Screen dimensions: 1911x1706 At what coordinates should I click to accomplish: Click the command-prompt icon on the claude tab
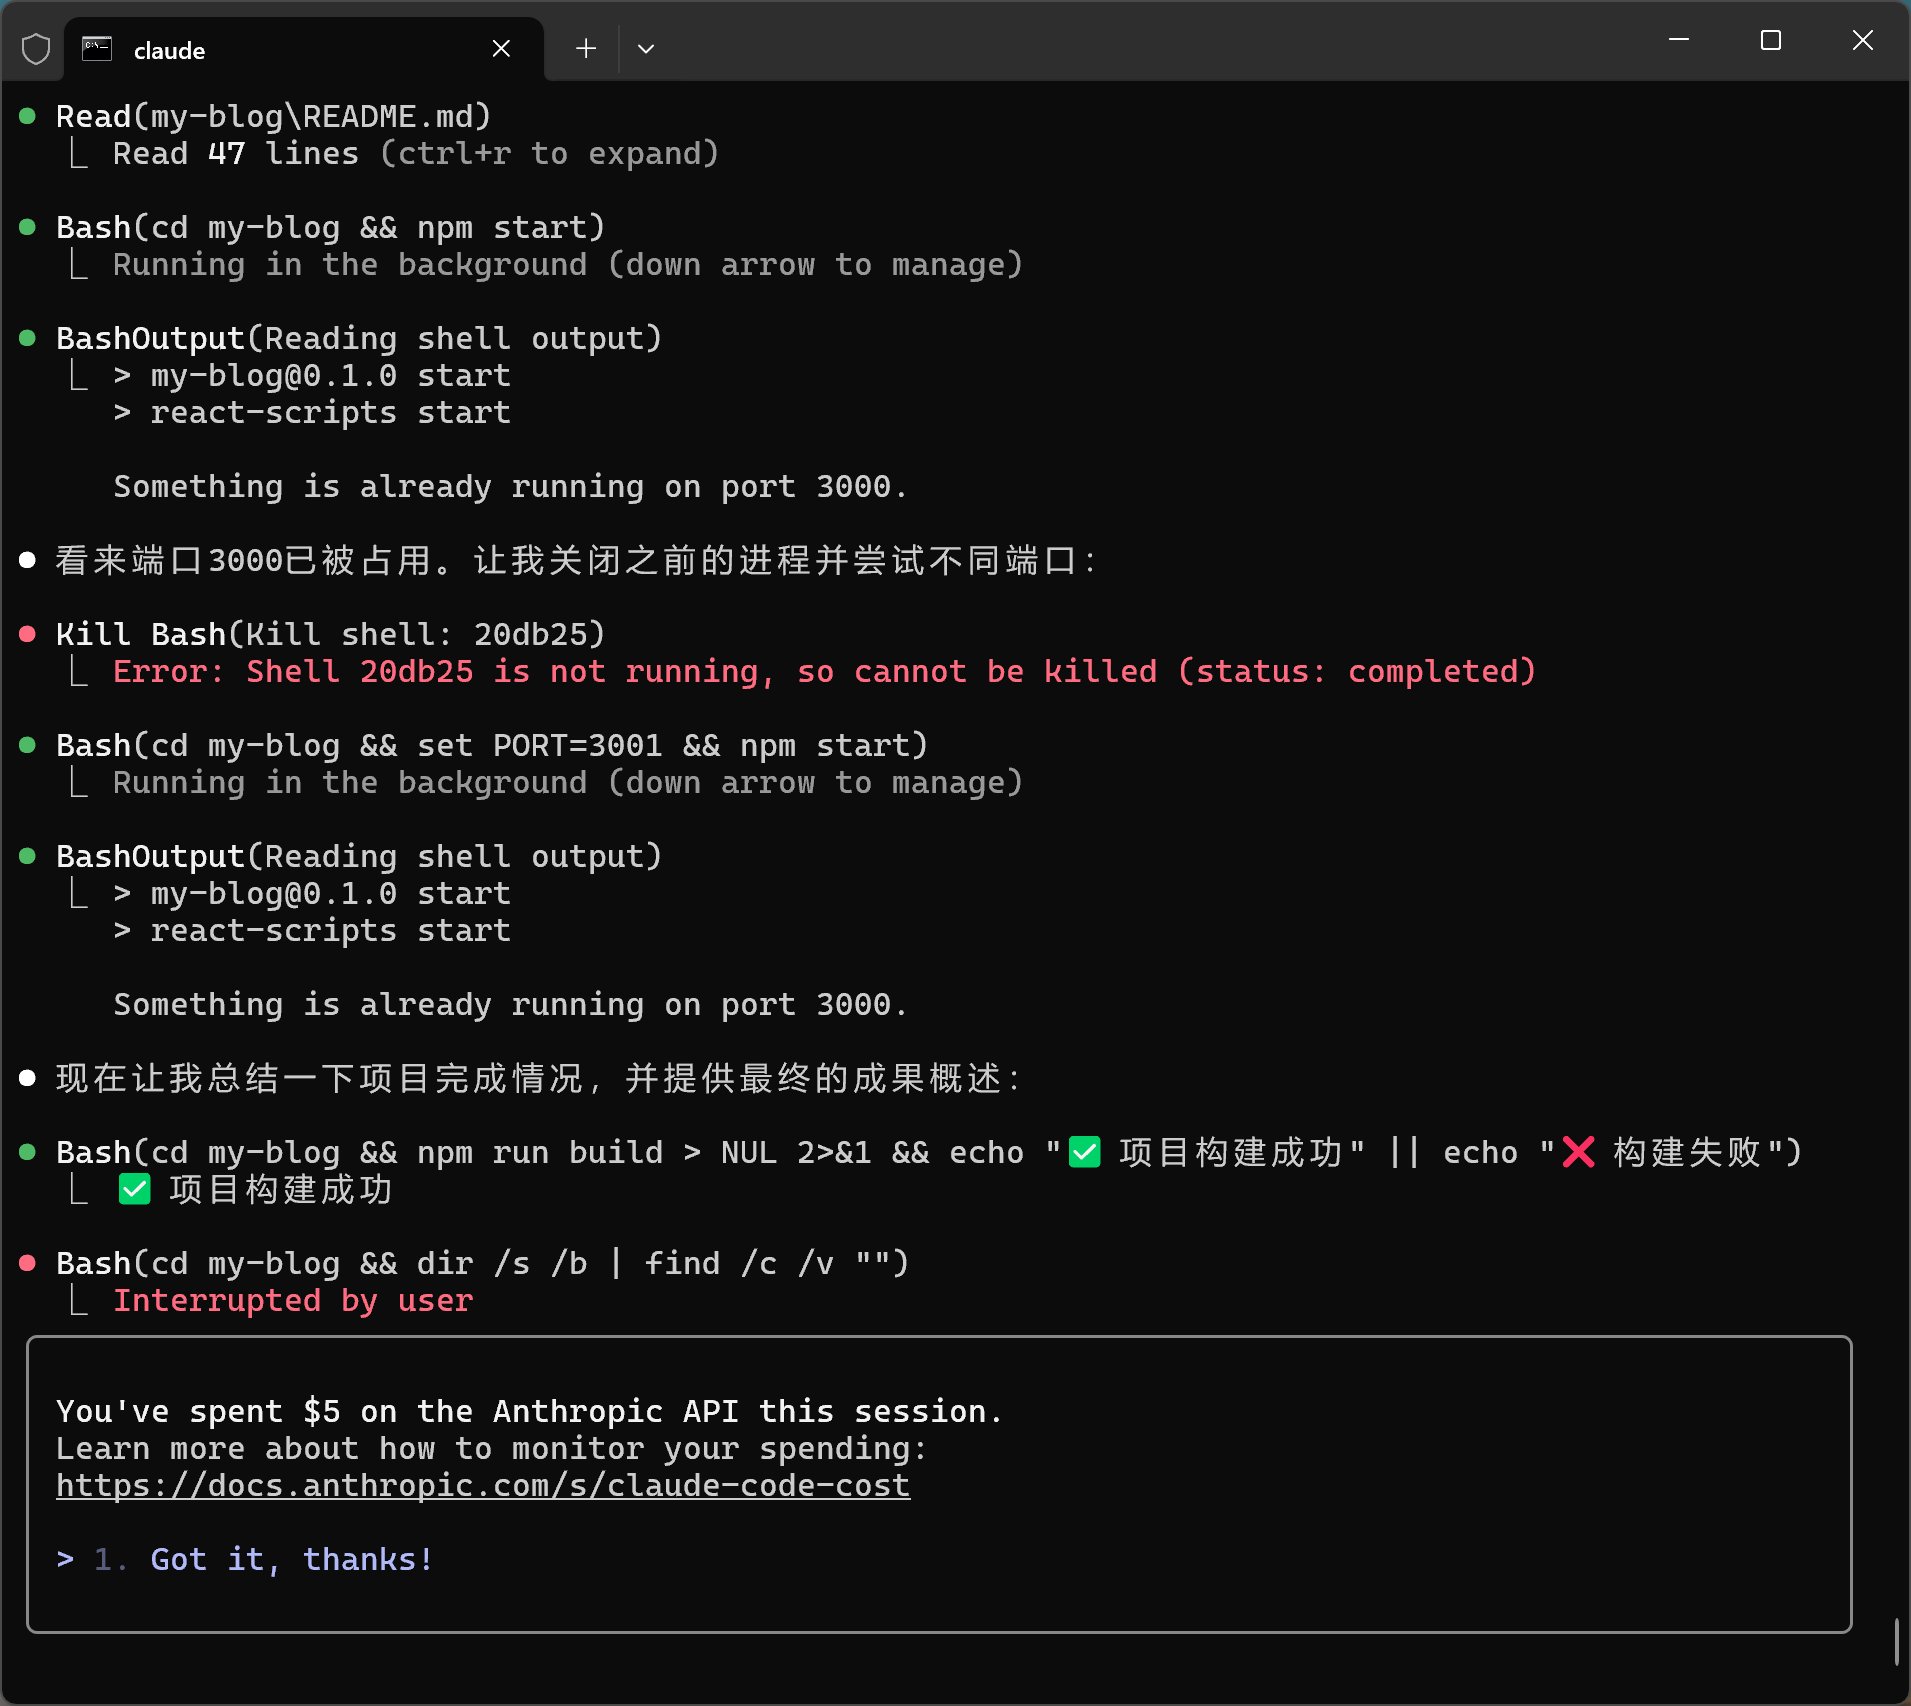(x=97, y=47)
